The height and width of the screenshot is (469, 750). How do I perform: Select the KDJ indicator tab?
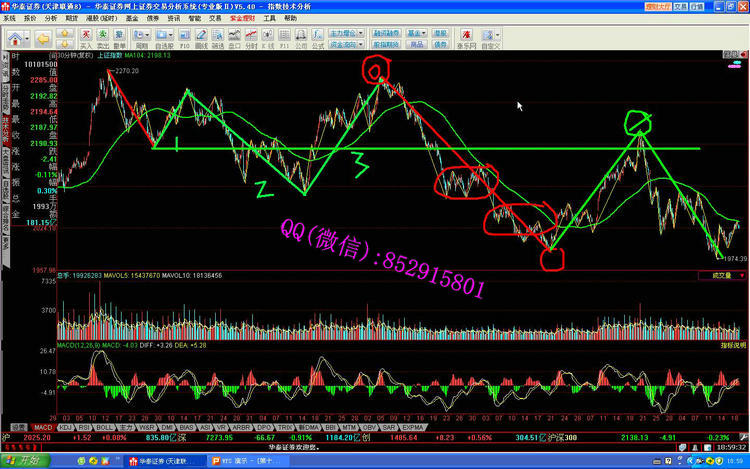[65, 426]
